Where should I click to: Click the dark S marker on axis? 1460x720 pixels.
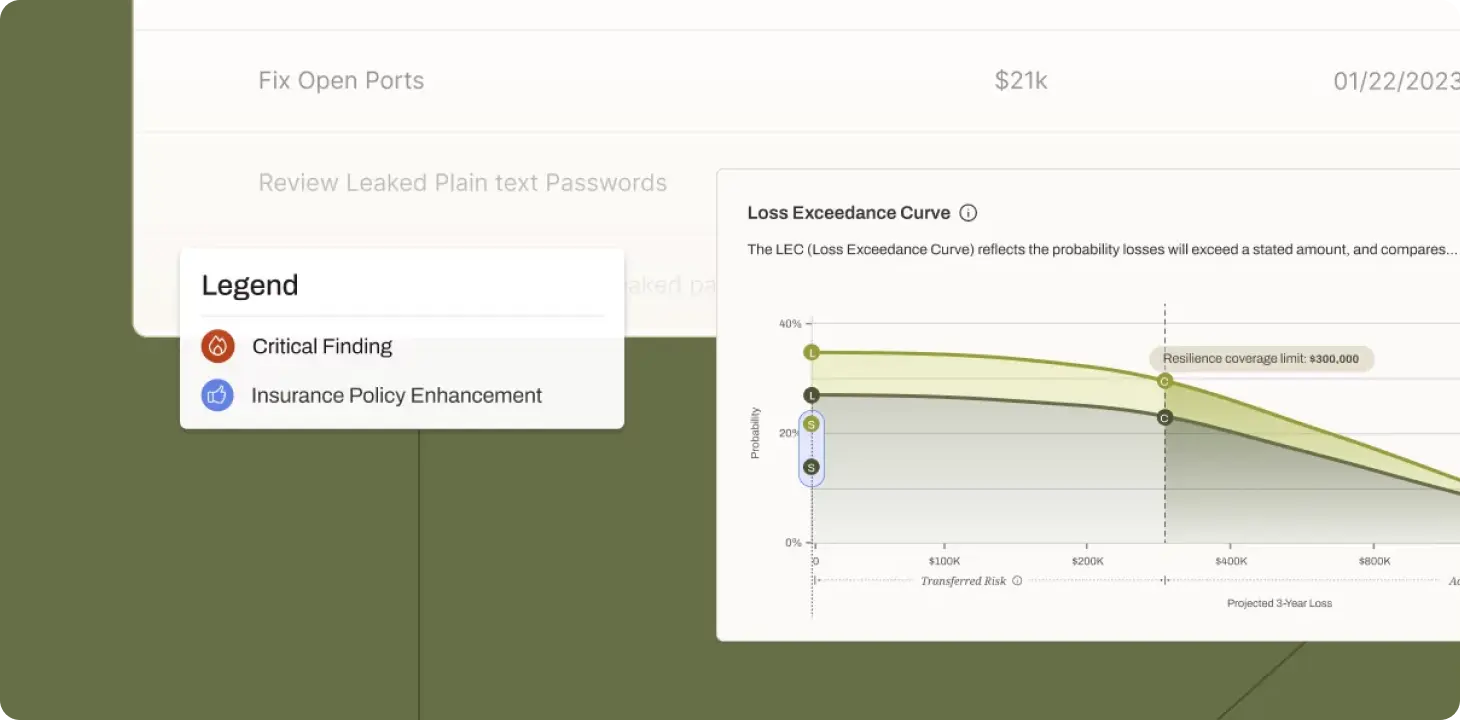click(811, 467)
